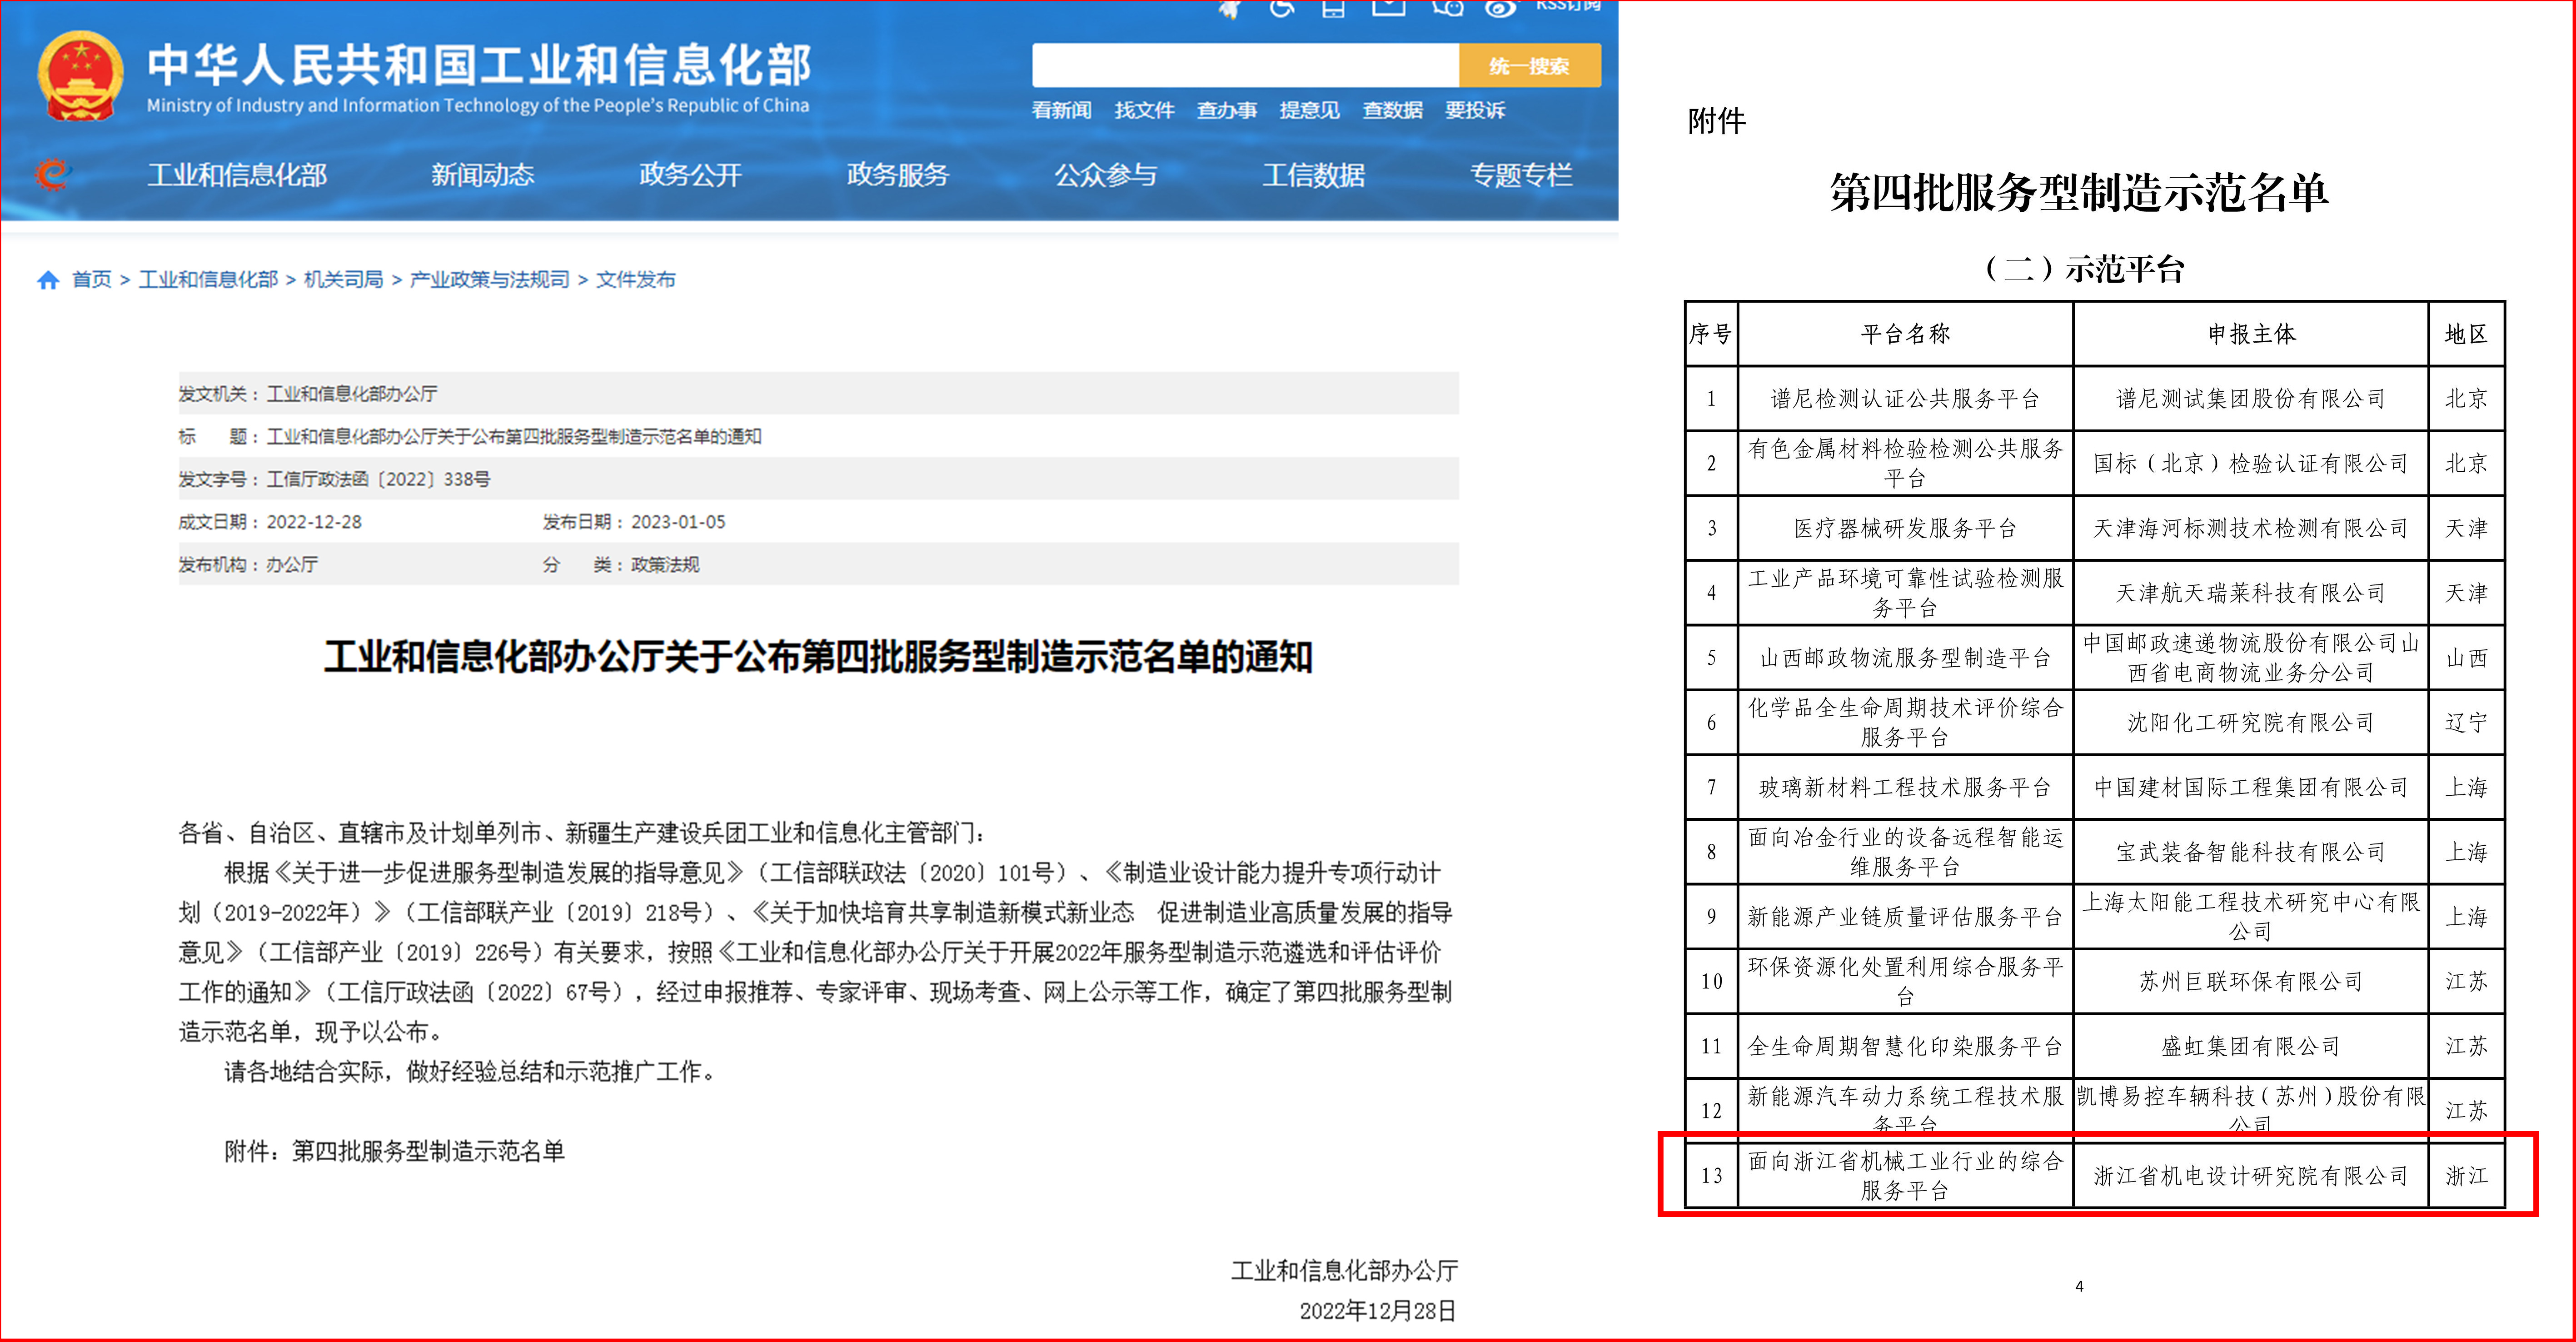Click 工业和信息化部 in the breadcrumb

pos(208,280)
